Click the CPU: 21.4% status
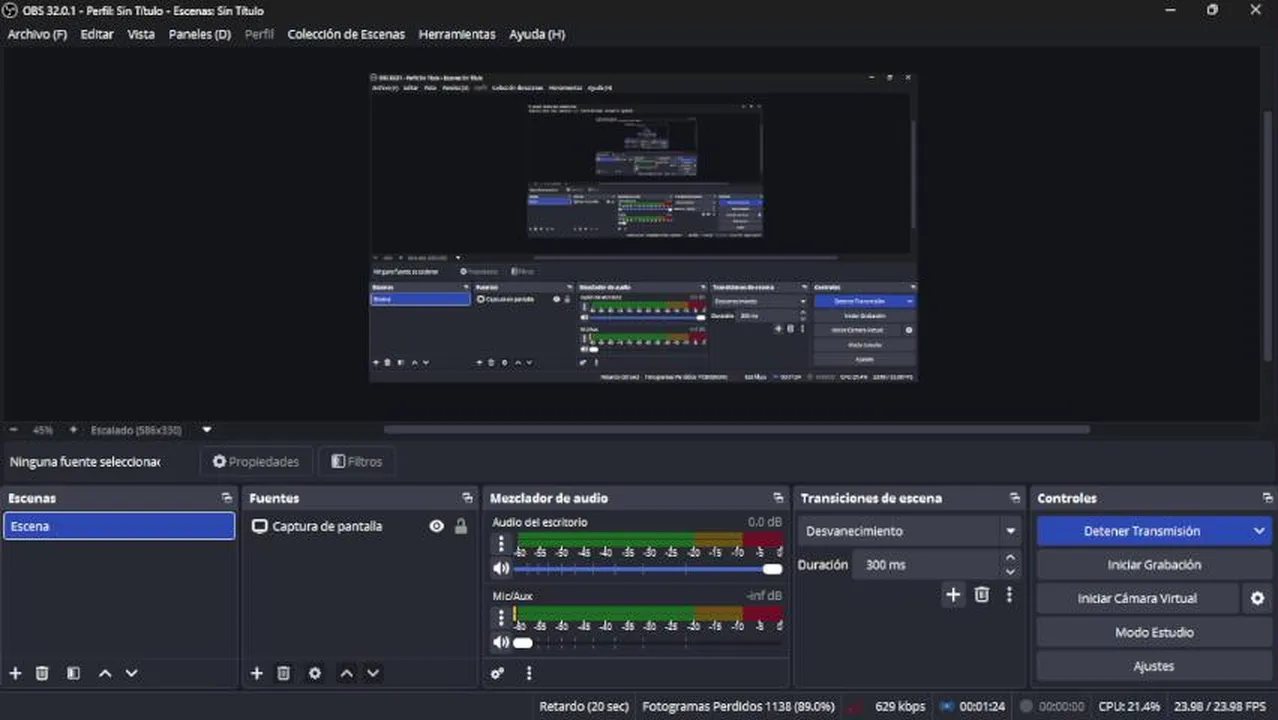The height and width of the screenshot is (720, 1278). pos(1129,706)
